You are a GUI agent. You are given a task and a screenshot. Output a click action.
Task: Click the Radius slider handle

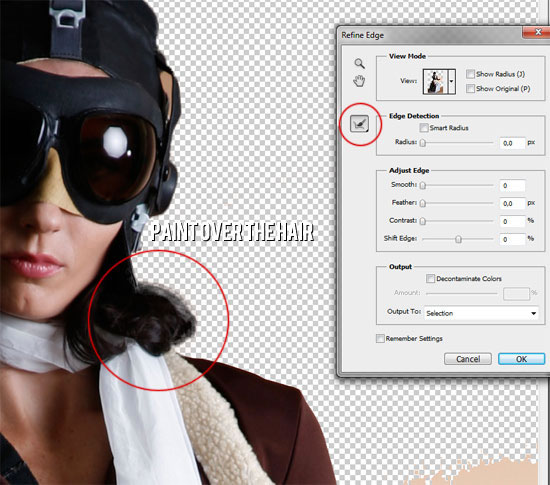click(x=423, y=143)
